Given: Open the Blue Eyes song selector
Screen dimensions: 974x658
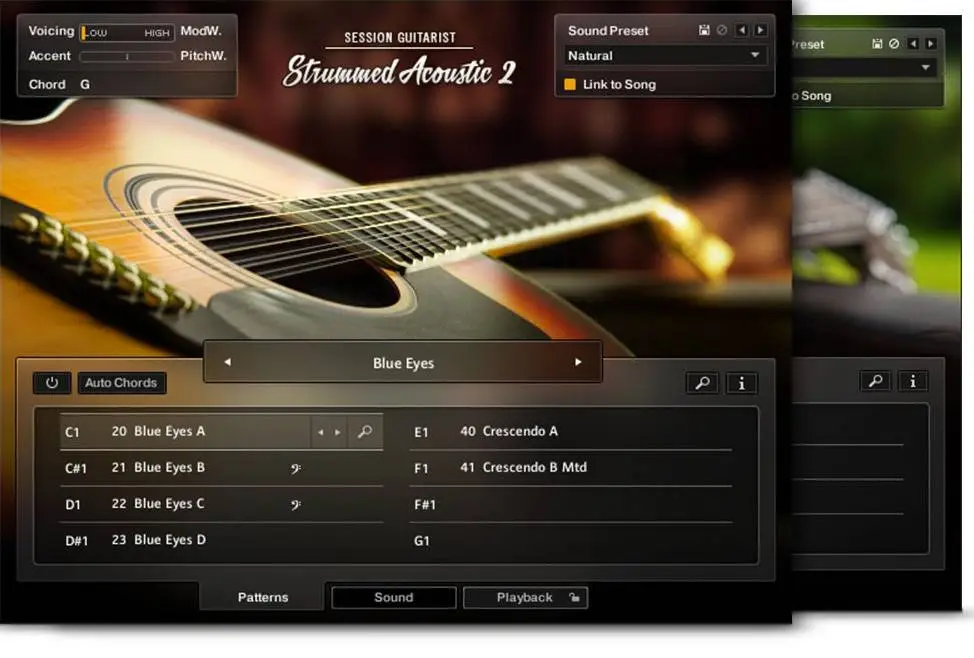Looking at the screenshot, I should tap(403, 363).
